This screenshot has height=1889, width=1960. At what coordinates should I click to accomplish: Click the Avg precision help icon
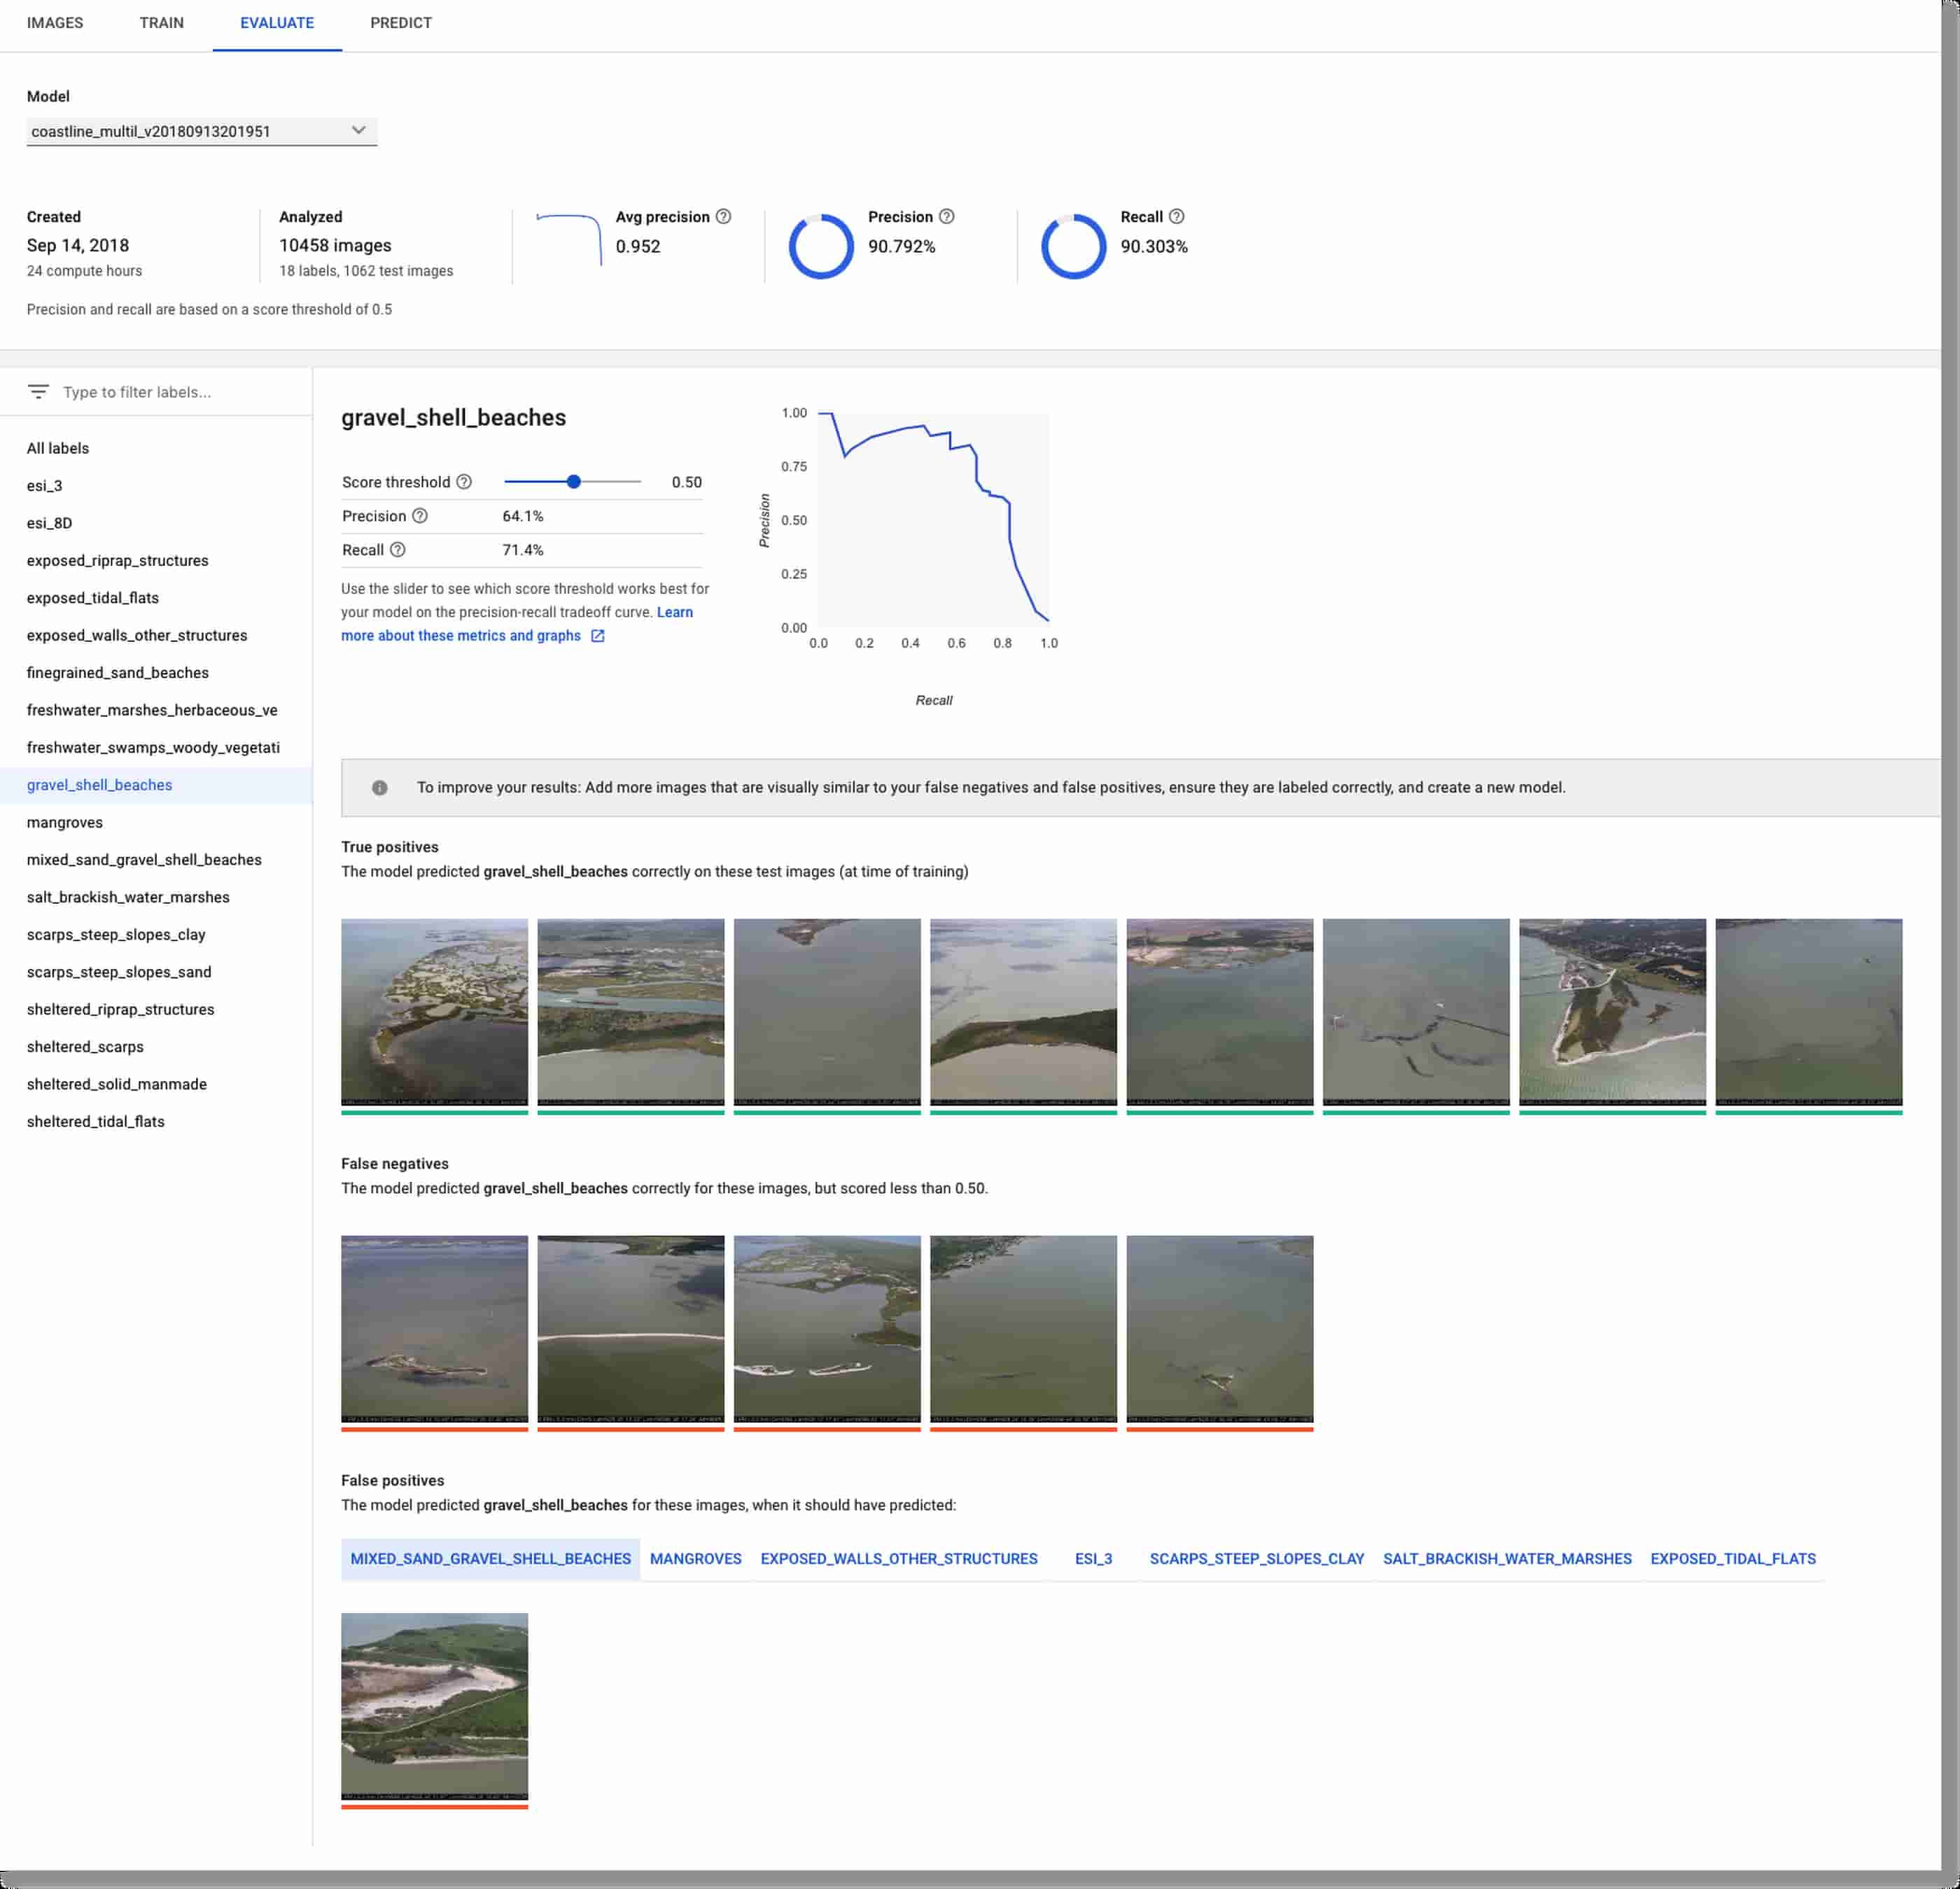723,216
